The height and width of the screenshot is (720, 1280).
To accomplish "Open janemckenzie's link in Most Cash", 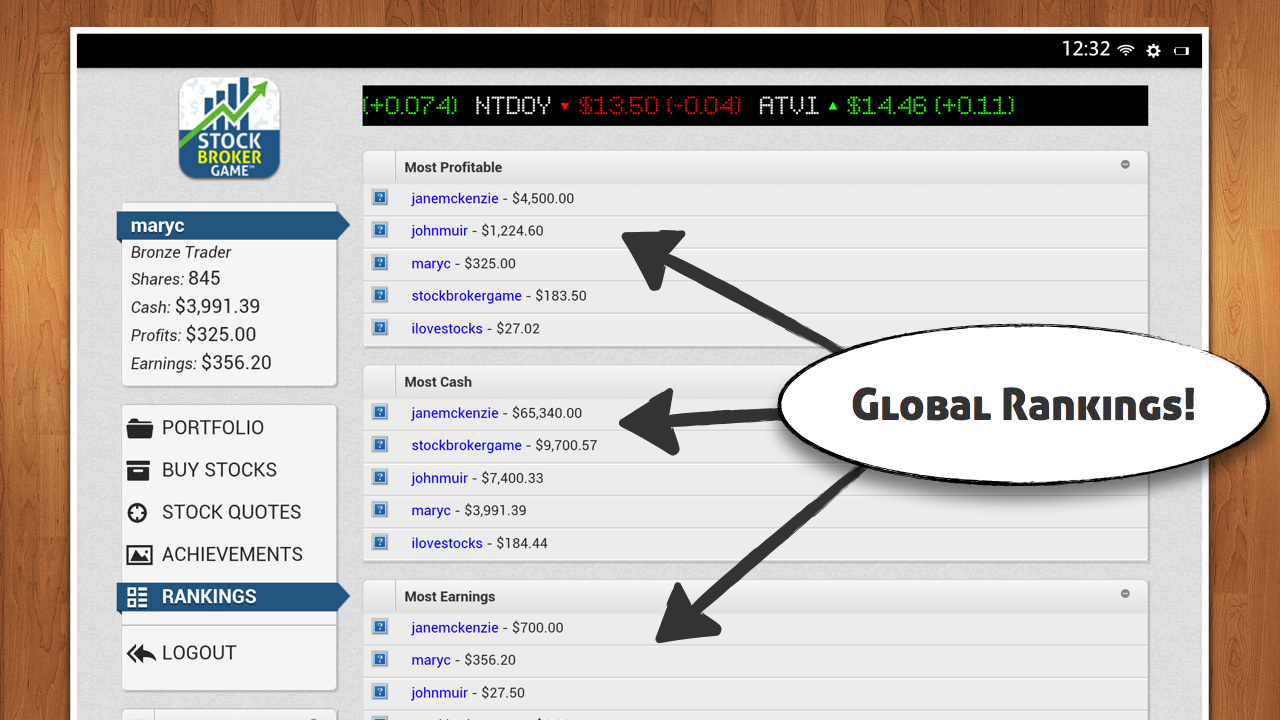I will (455, 412).
